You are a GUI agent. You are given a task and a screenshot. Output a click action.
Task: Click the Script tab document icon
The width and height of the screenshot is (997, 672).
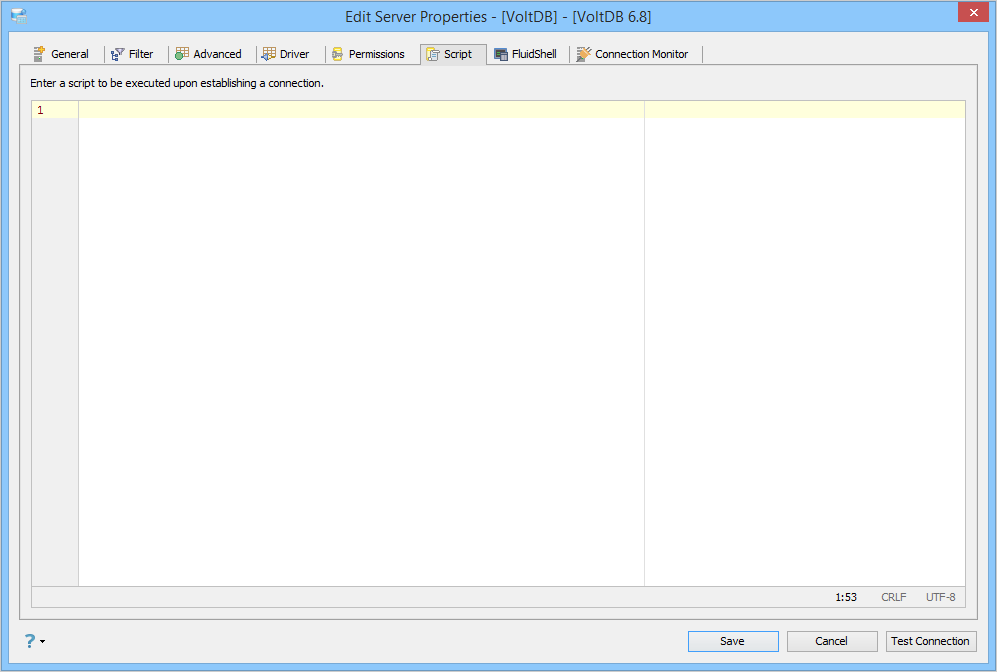[x=433, y=54]
